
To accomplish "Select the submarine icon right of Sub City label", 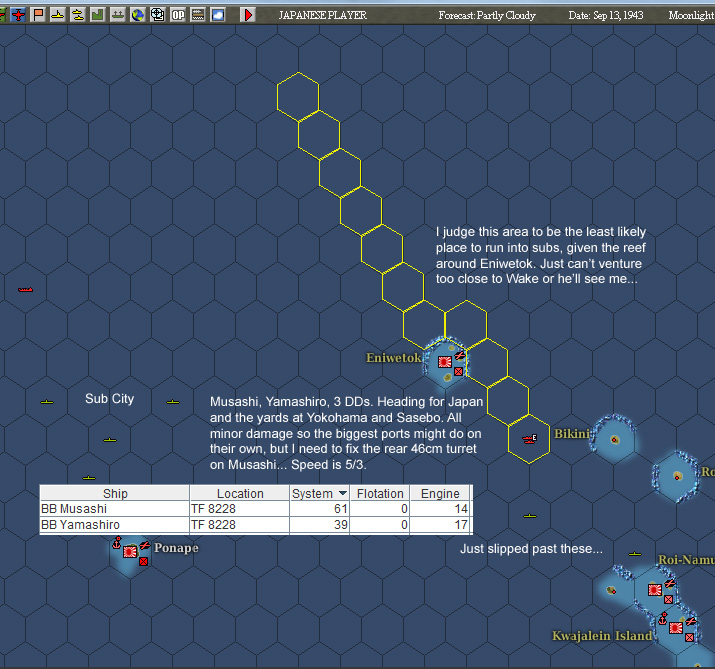I will [x=173, y=402].
